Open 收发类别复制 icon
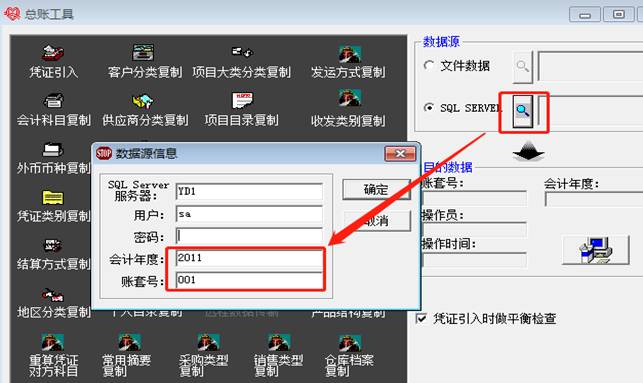The height and width of the screenshot is (383, 643). (349, 98)
